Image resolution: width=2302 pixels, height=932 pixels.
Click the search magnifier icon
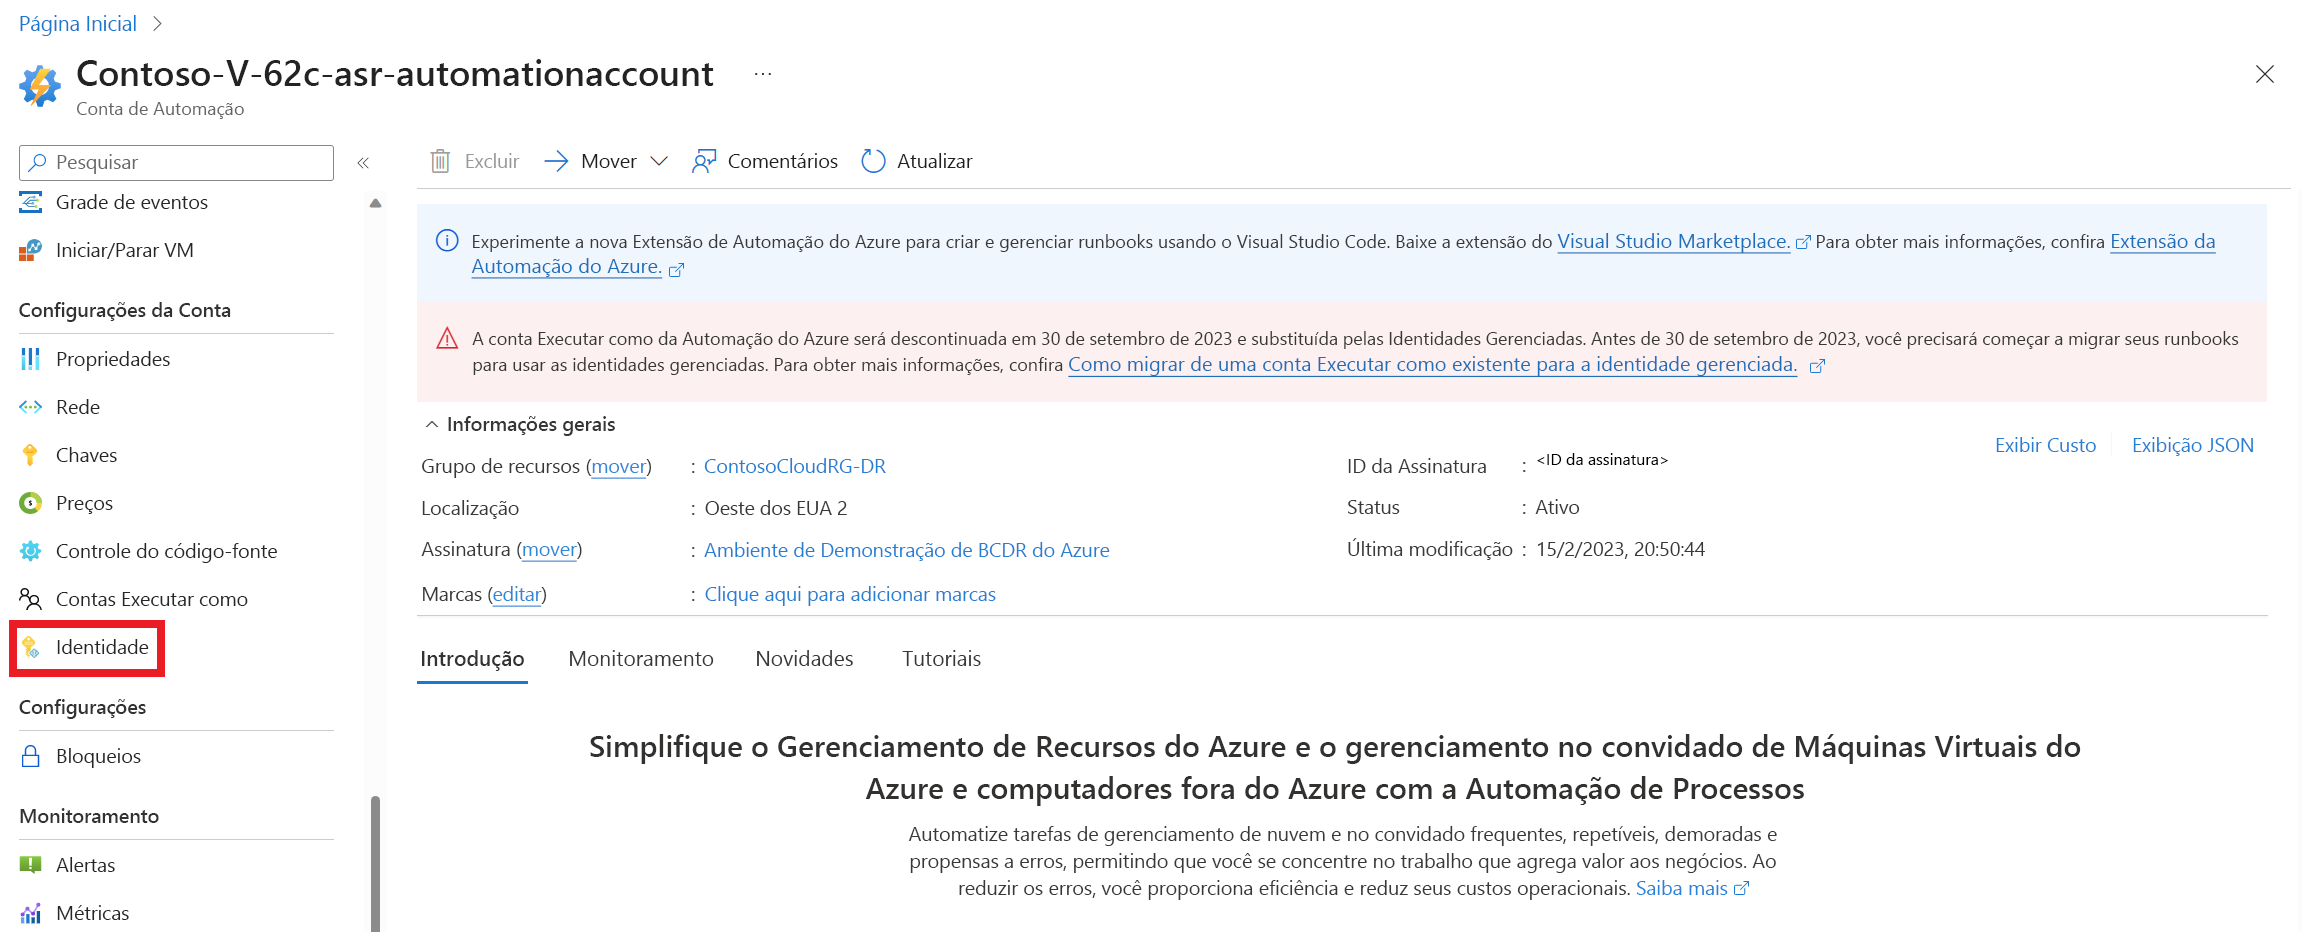pyautogui.click(x=38, y=162)
